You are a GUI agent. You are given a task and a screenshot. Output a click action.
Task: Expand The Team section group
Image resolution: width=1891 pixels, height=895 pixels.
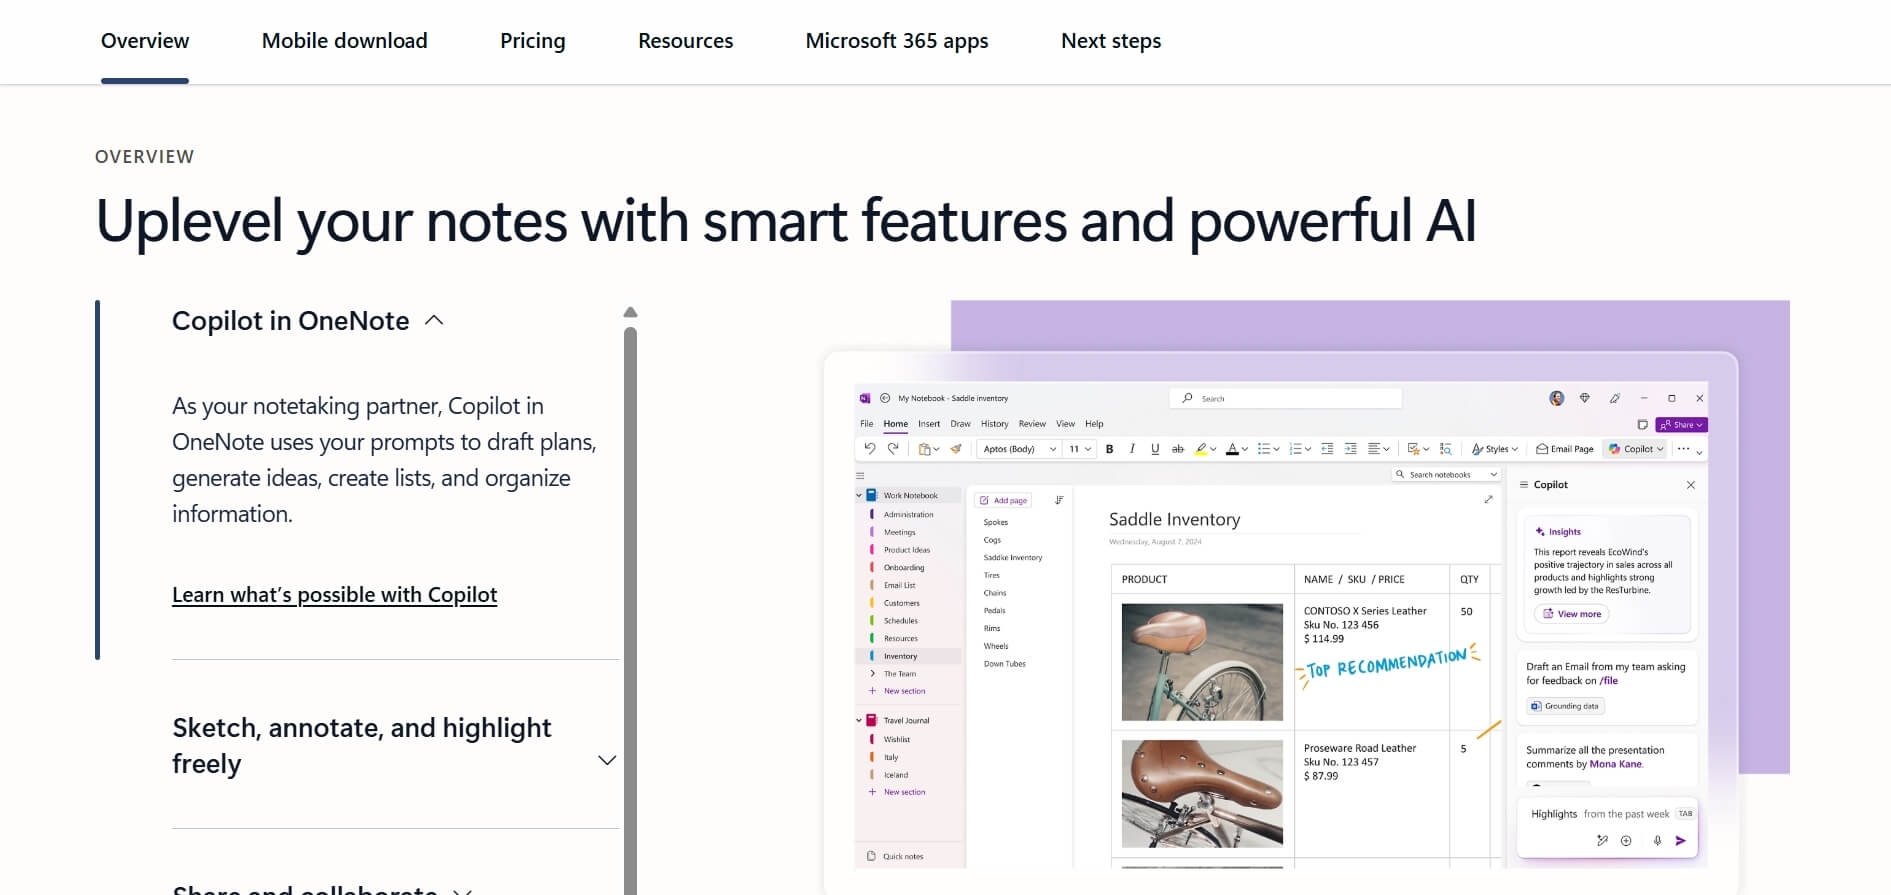[872, 674]
